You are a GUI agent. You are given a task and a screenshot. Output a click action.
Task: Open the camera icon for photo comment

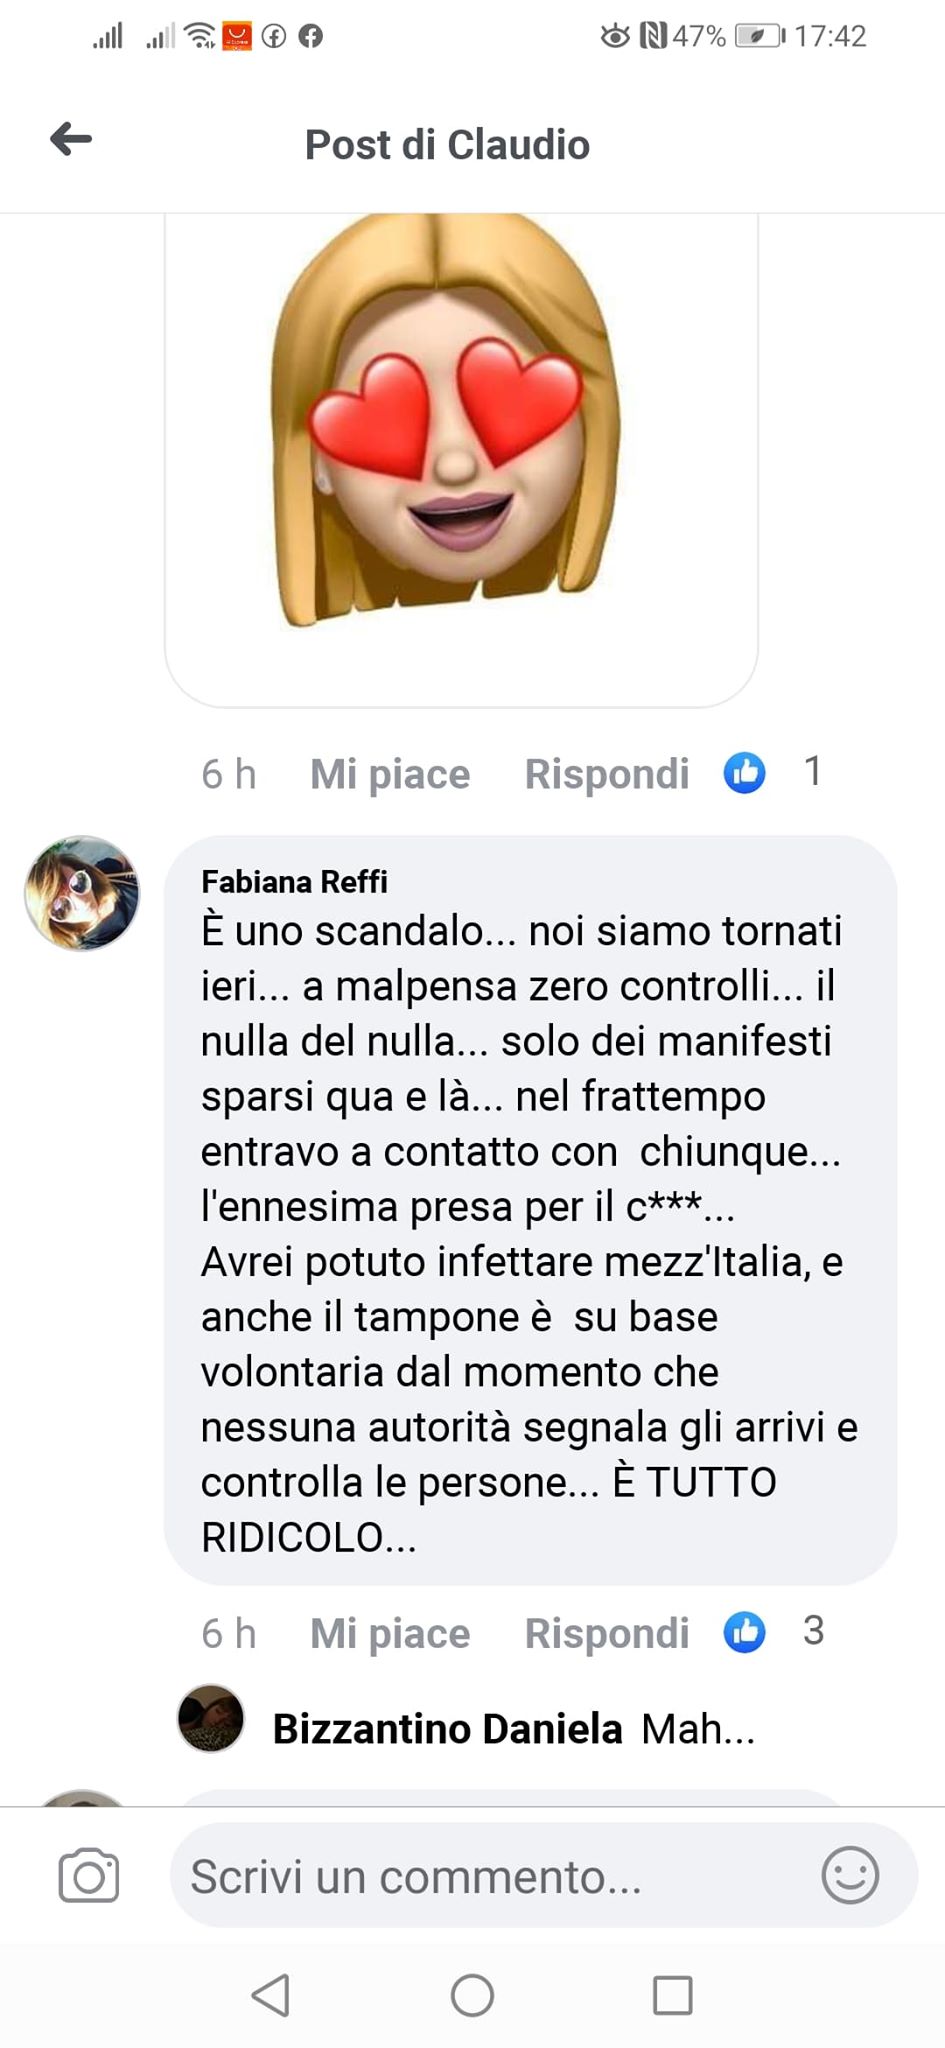[89, 1875]
